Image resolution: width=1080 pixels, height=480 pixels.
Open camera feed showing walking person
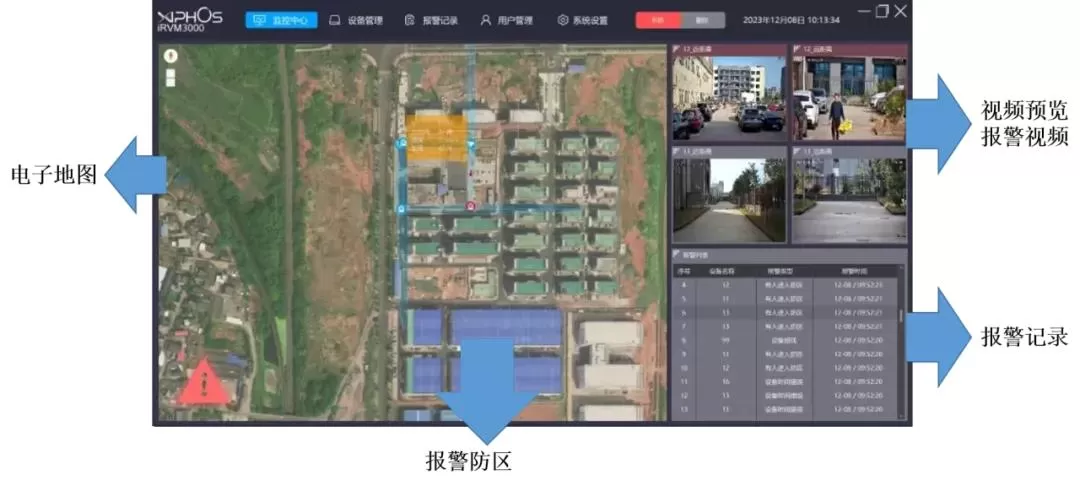pos(849,97)
